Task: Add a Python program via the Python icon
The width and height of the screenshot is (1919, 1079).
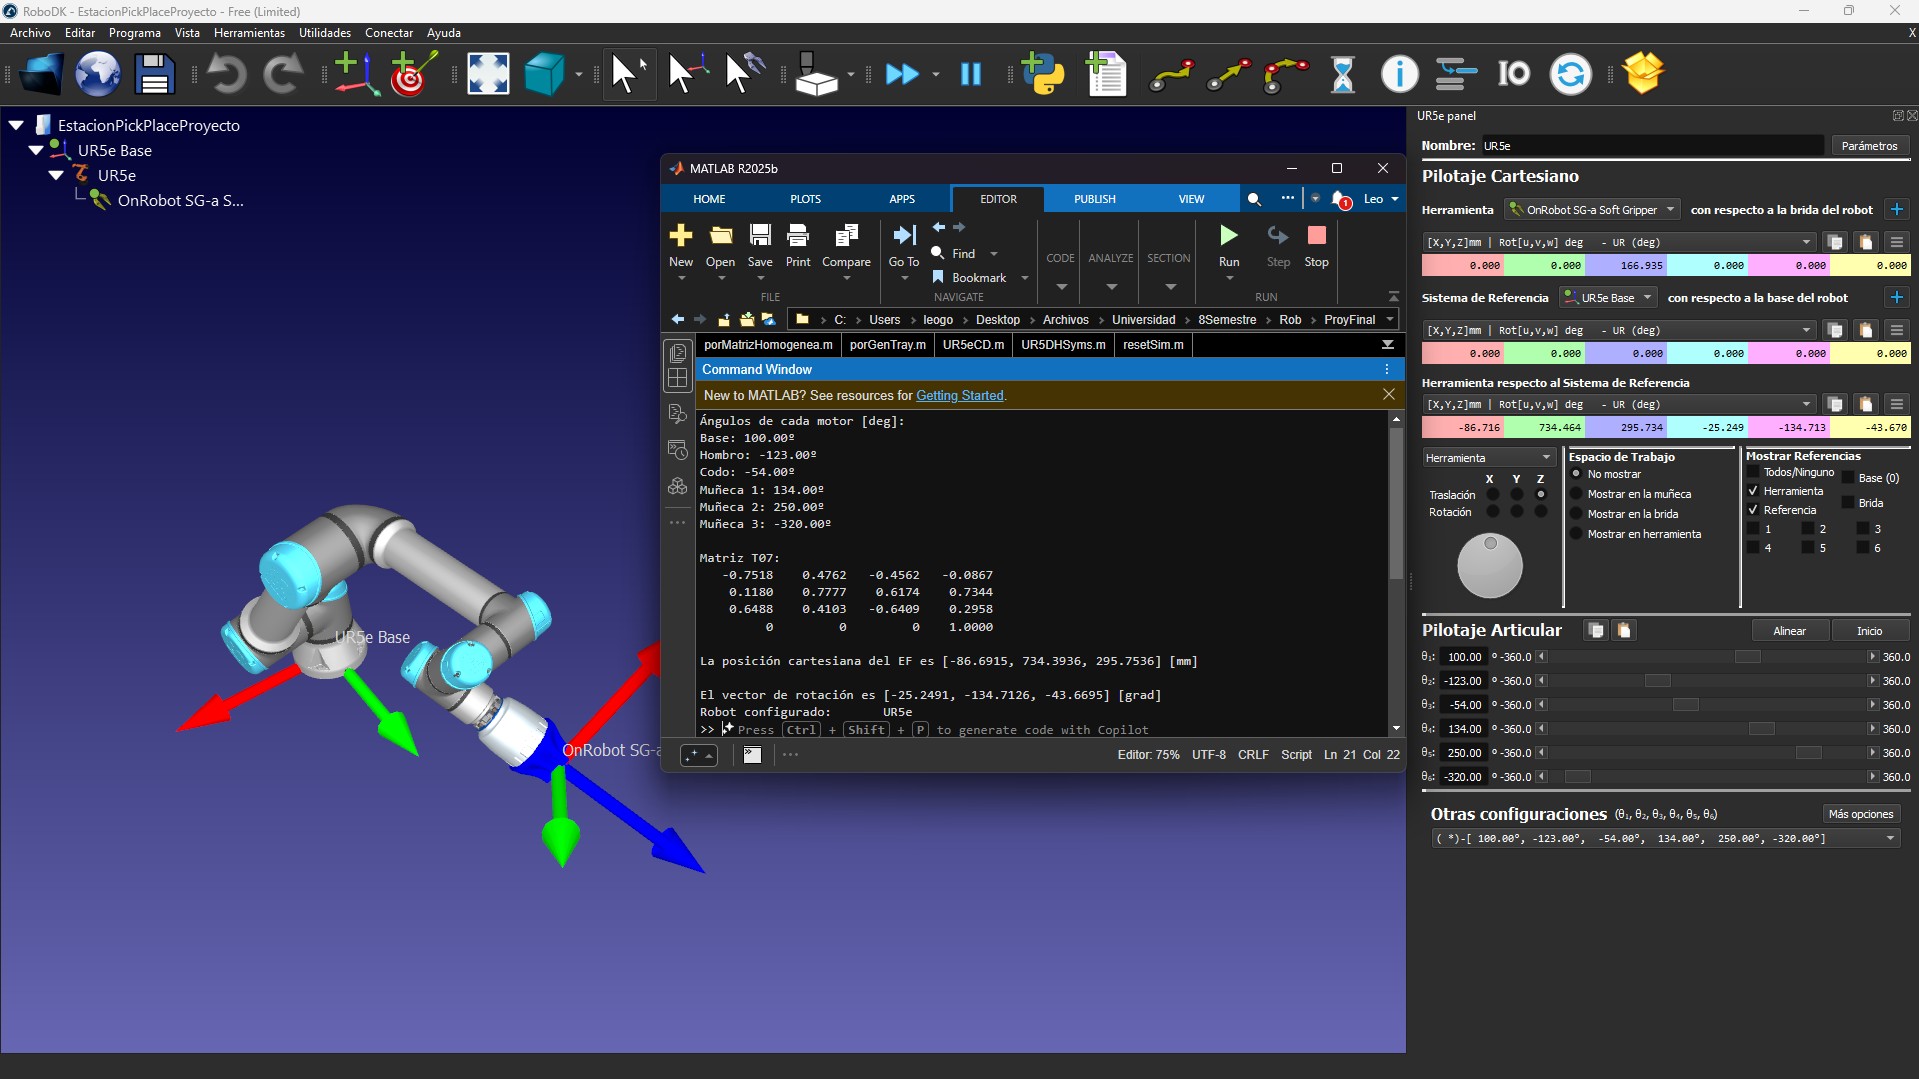Action: tap(1044, 74)
